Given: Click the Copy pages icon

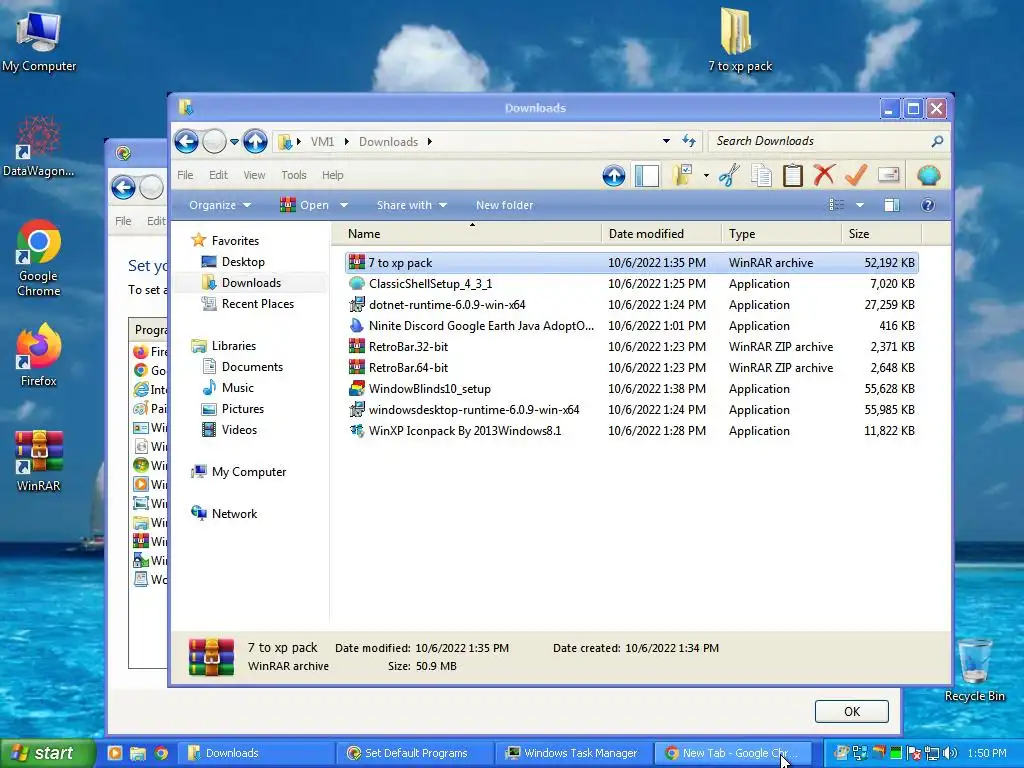Looking at the screenshot, I should click(761, 175).
